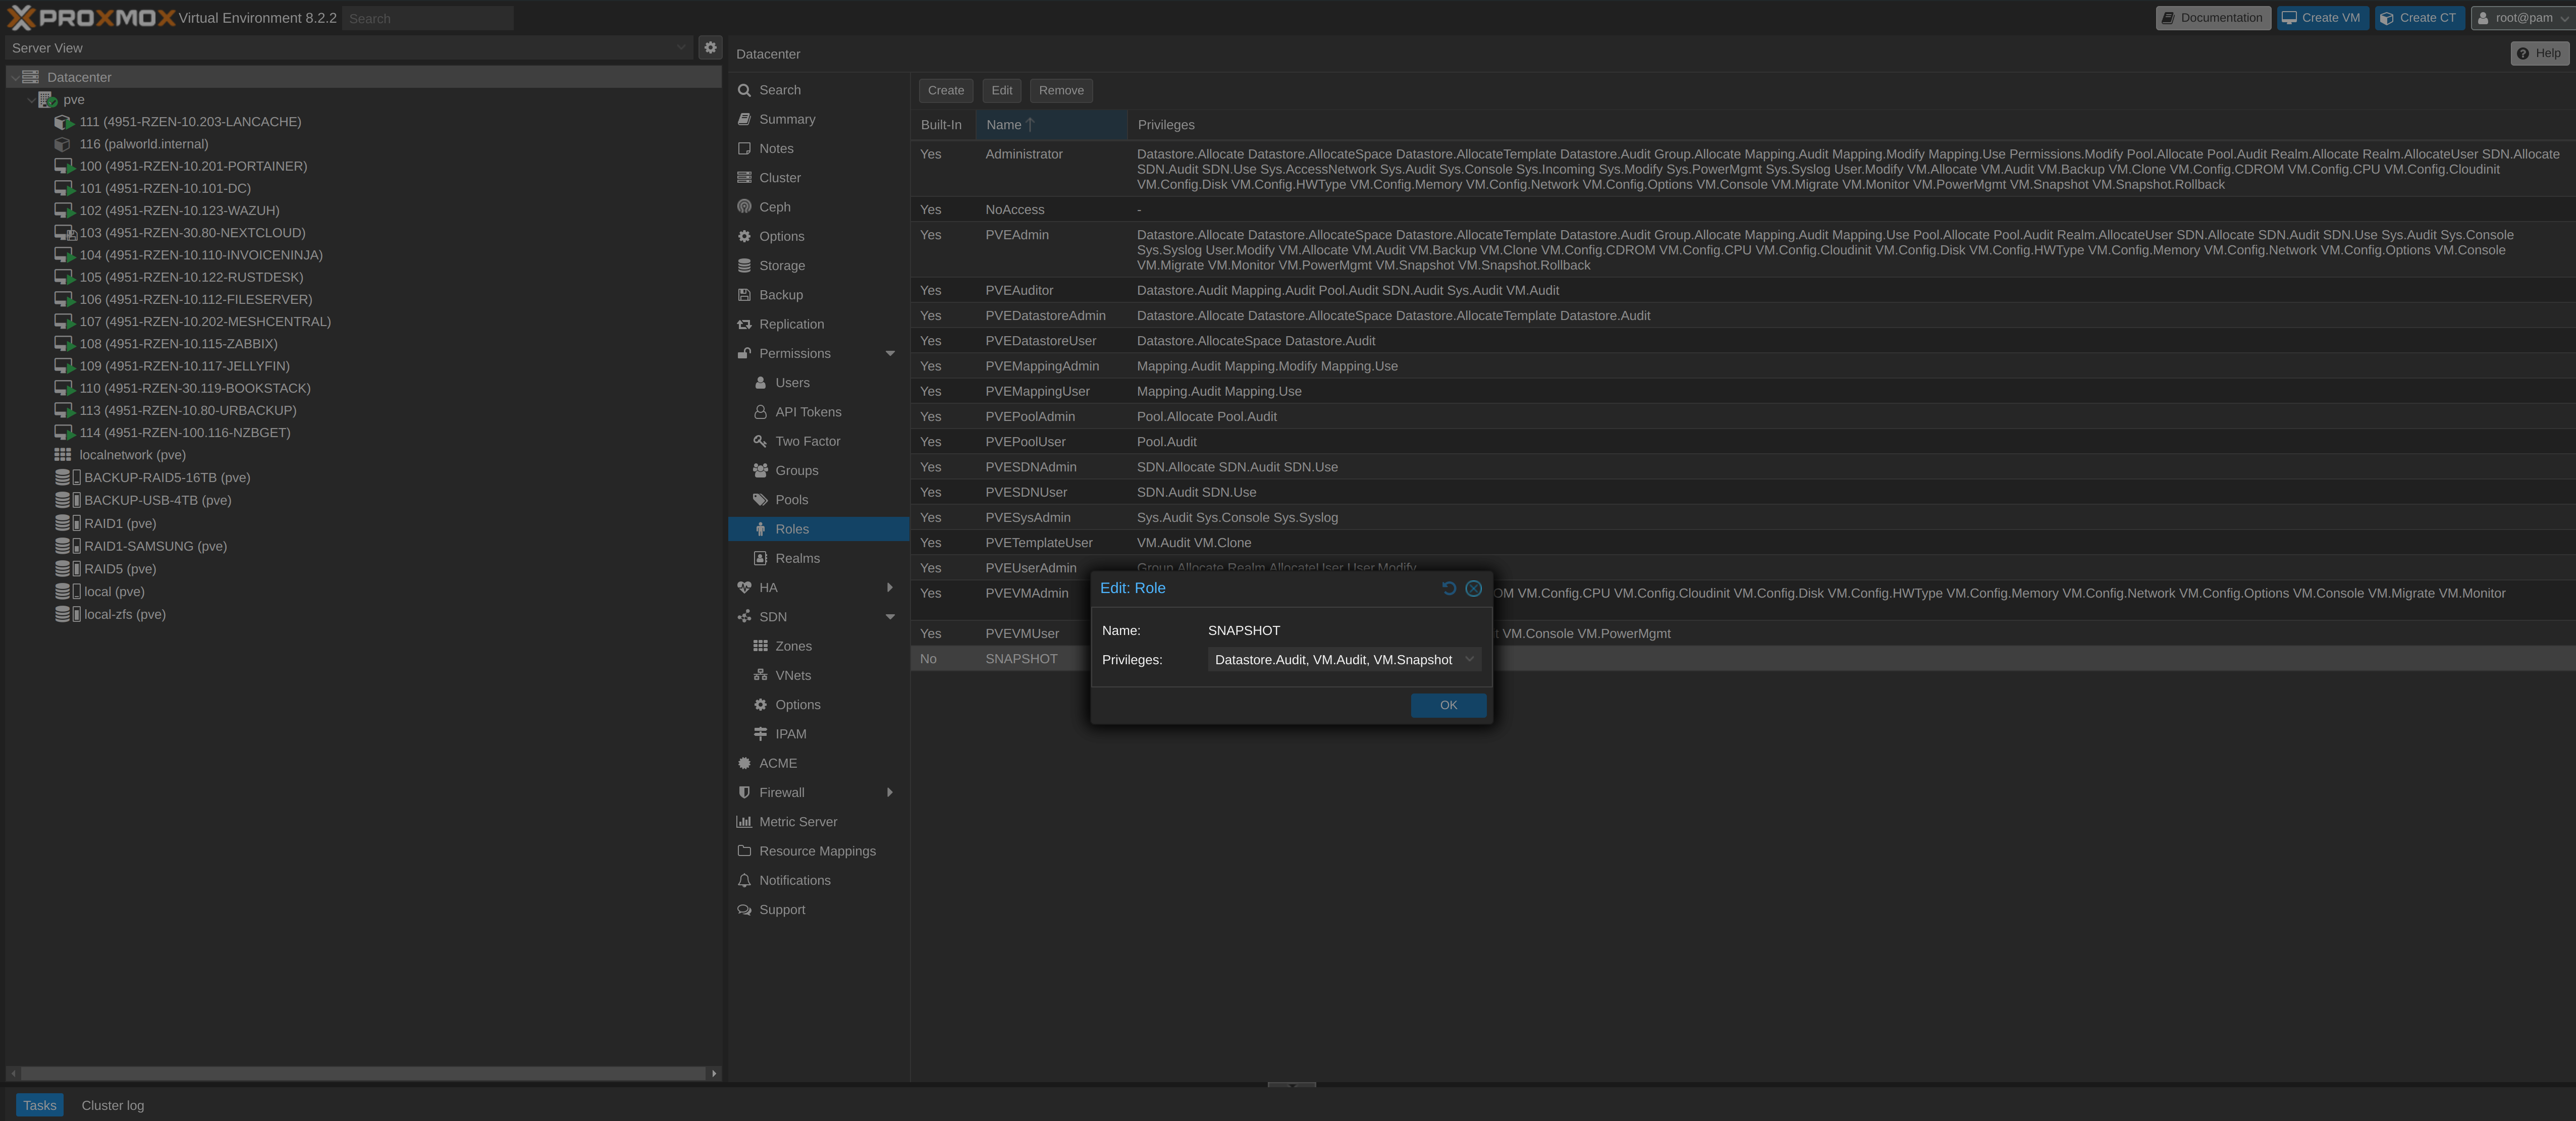The height and width of the screenshot is (1121, 2576).
Task: Expand the Firewall submenu arrow
Action: pyautogui.click(x=889, y=792)
